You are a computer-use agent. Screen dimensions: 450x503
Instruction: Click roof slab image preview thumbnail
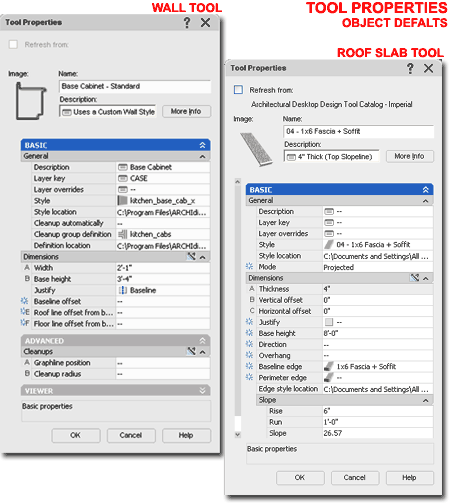(x=256, y=149)
